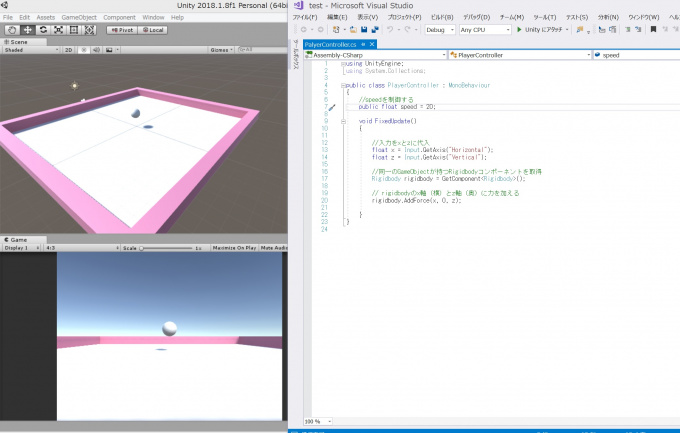Expand the 4:3 aspect ratio dropdown
Screen dimensions: 680x433
[82, 247]
